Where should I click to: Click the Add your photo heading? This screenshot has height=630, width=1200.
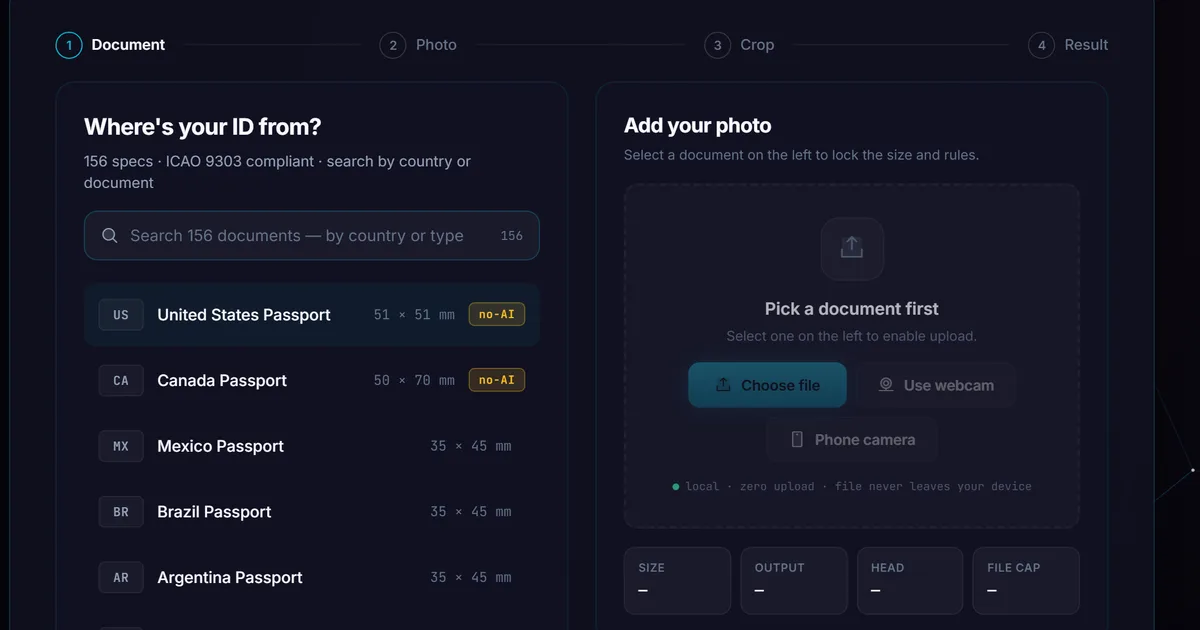pos(698,126)
